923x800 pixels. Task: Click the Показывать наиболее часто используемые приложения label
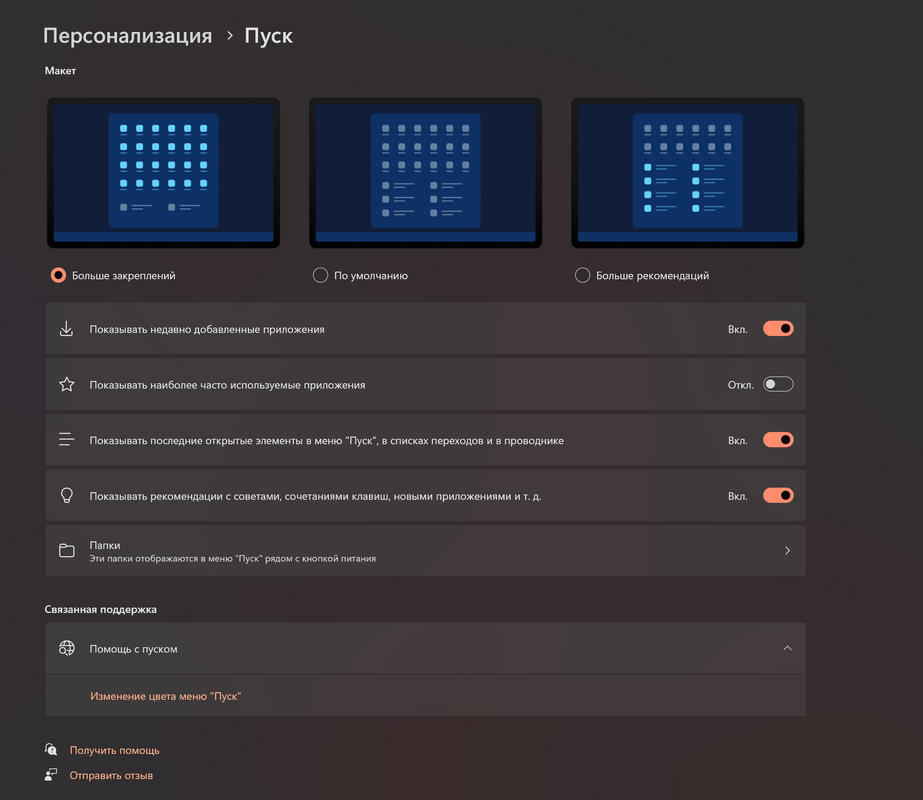click(x=227, y=385)
